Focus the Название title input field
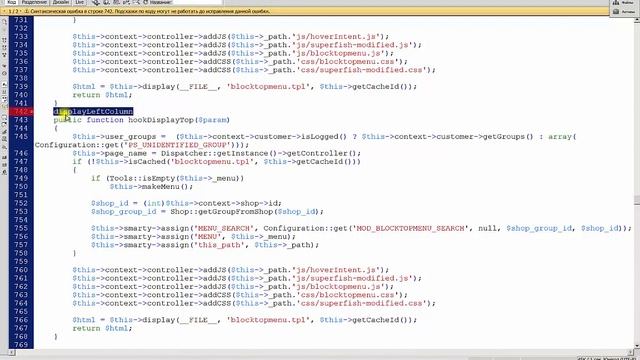 pos(198,2)
